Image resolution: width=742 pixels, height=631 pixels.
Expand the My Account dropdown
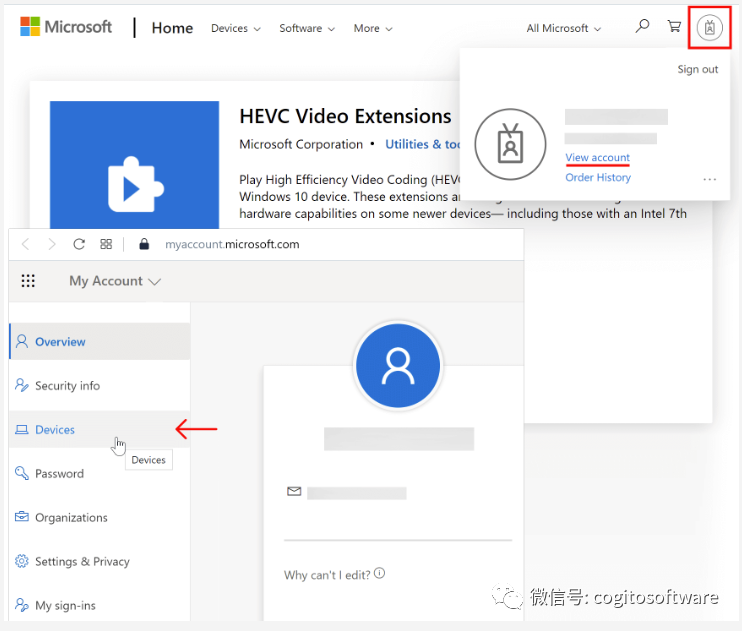coord(115,281)
